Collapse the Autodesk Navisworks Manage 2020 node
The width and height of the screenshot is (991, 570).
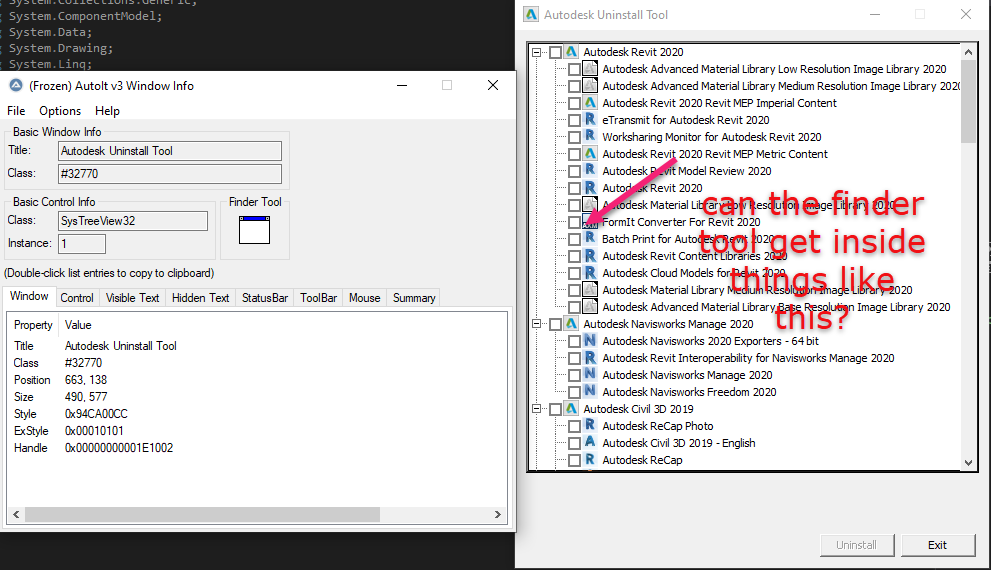(537, 324)
